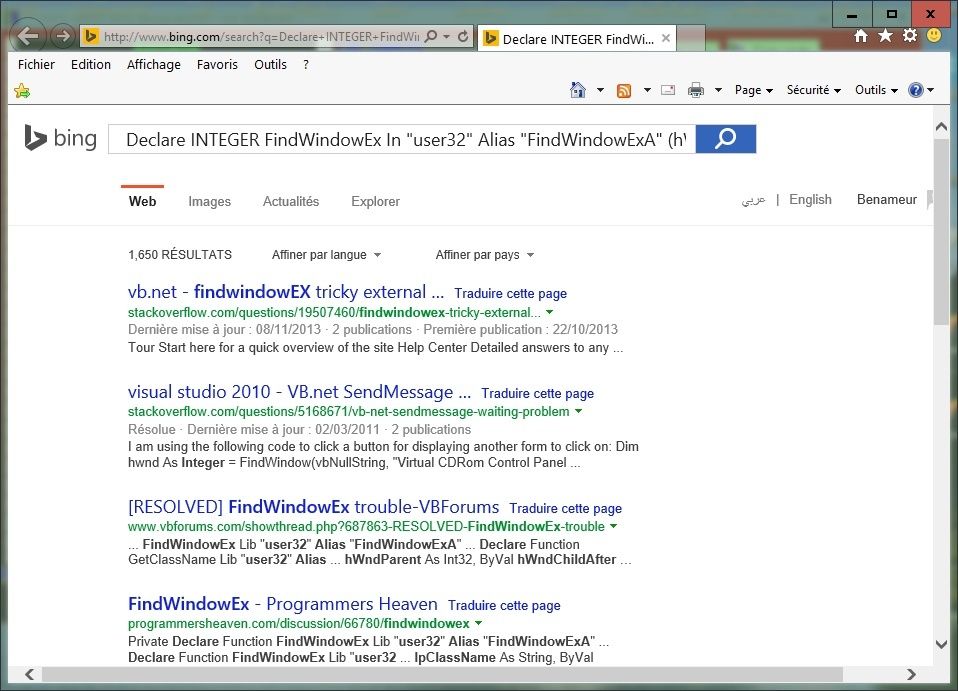Click the Bing search query field
Viewport: 958px width, 691px height.
400,140
